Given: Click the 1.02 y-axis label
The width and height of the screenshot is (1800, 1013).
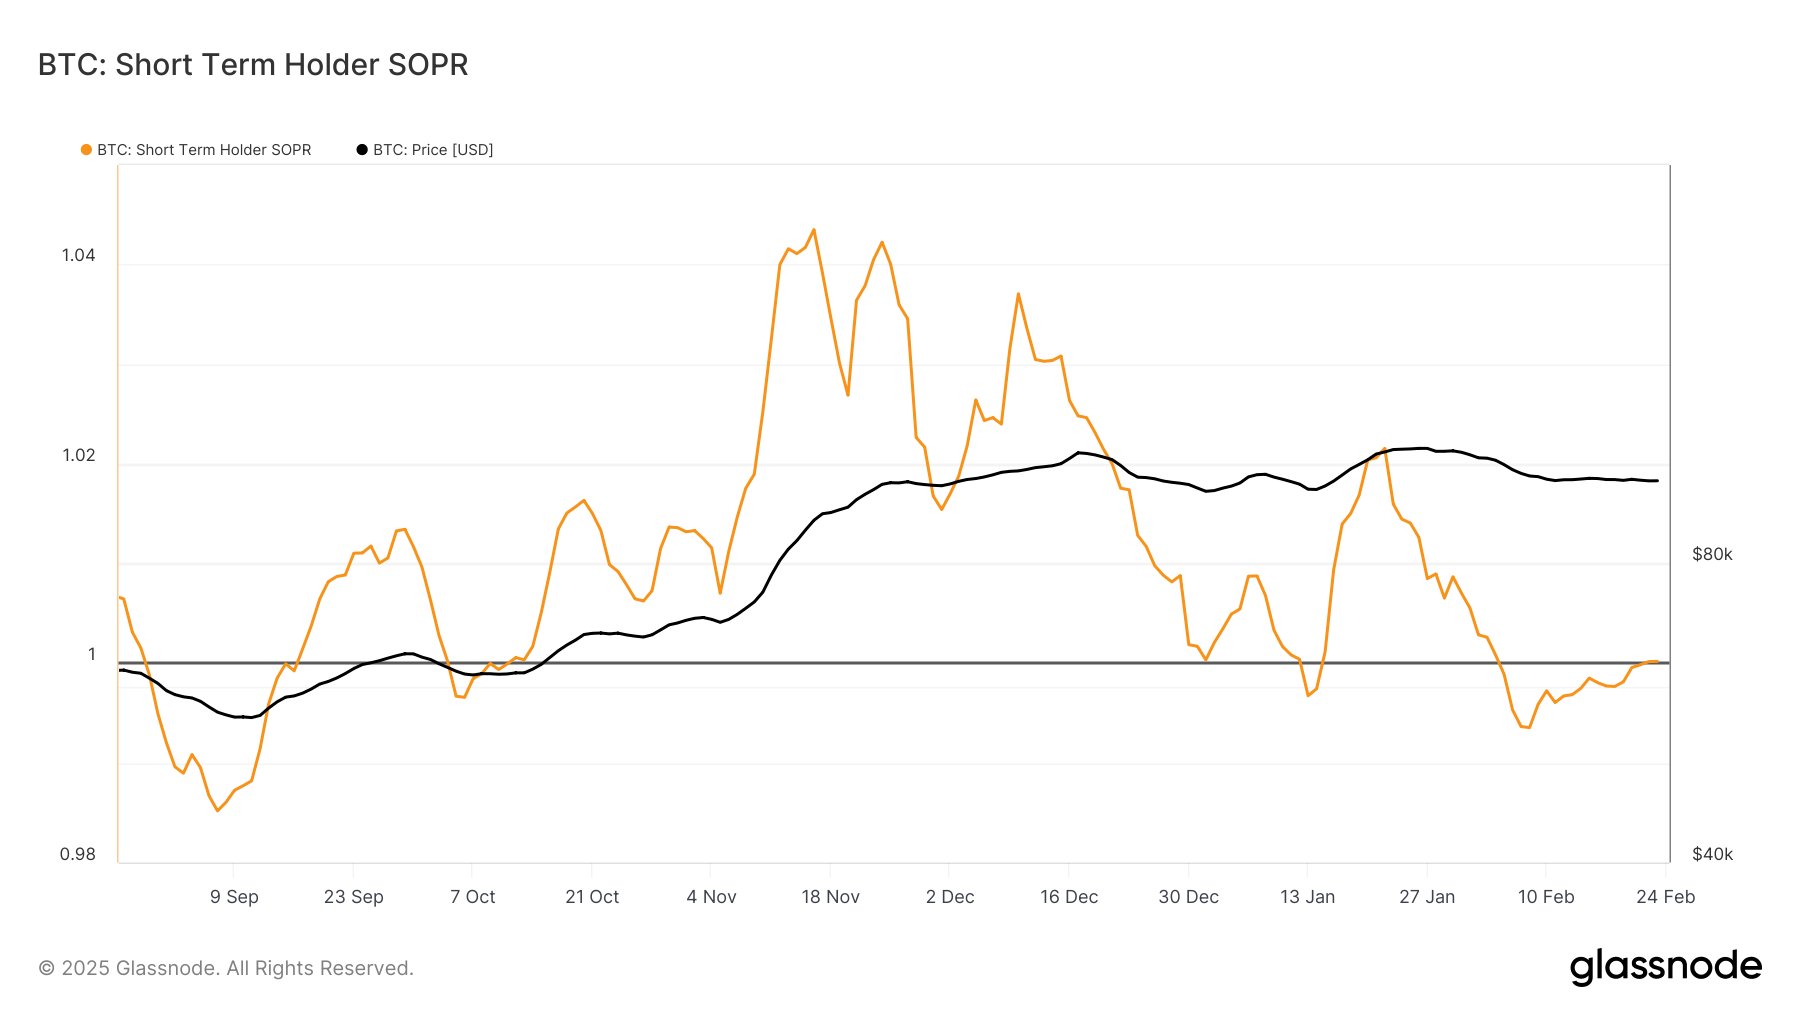Looking at the screenshot, I should [x=79, y=456].
